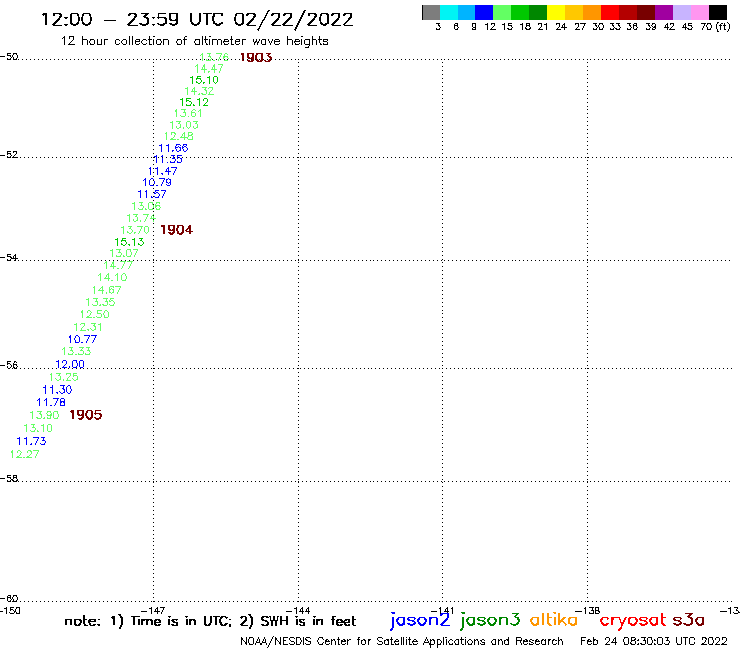This screenshot has width=740, height=650.
Task: Select the 11.78 wave height
Action: (x=51, y=402)
